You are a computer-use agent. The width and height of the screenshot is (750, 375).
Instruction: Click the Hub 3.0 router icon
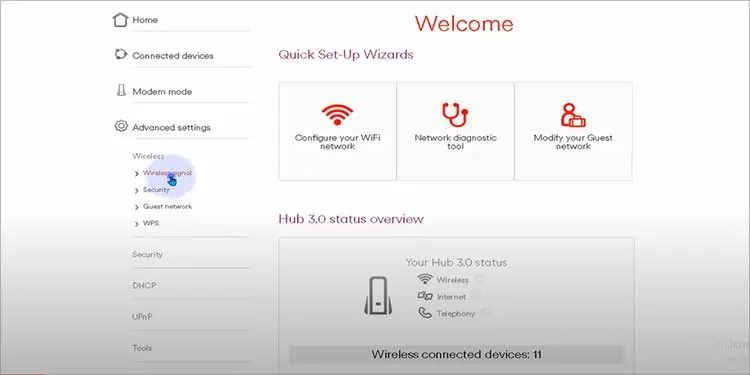click(x=378, y=296)
